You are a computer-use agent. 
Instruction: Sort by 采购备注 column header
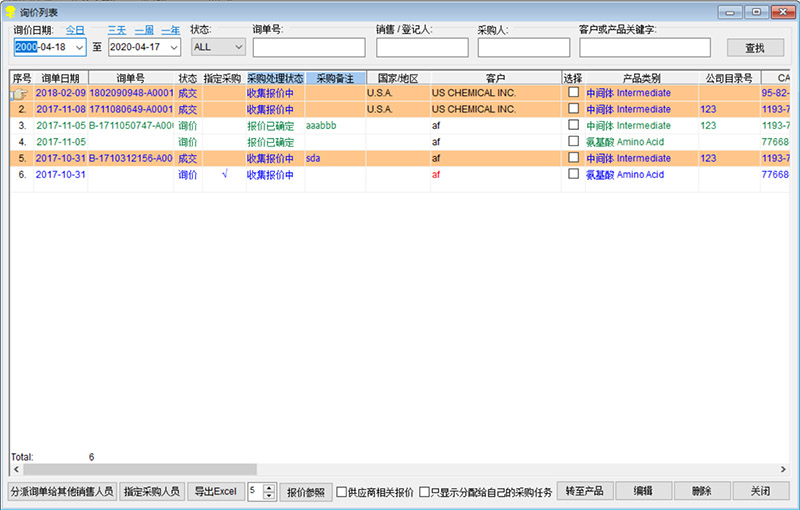pos(335,78)
